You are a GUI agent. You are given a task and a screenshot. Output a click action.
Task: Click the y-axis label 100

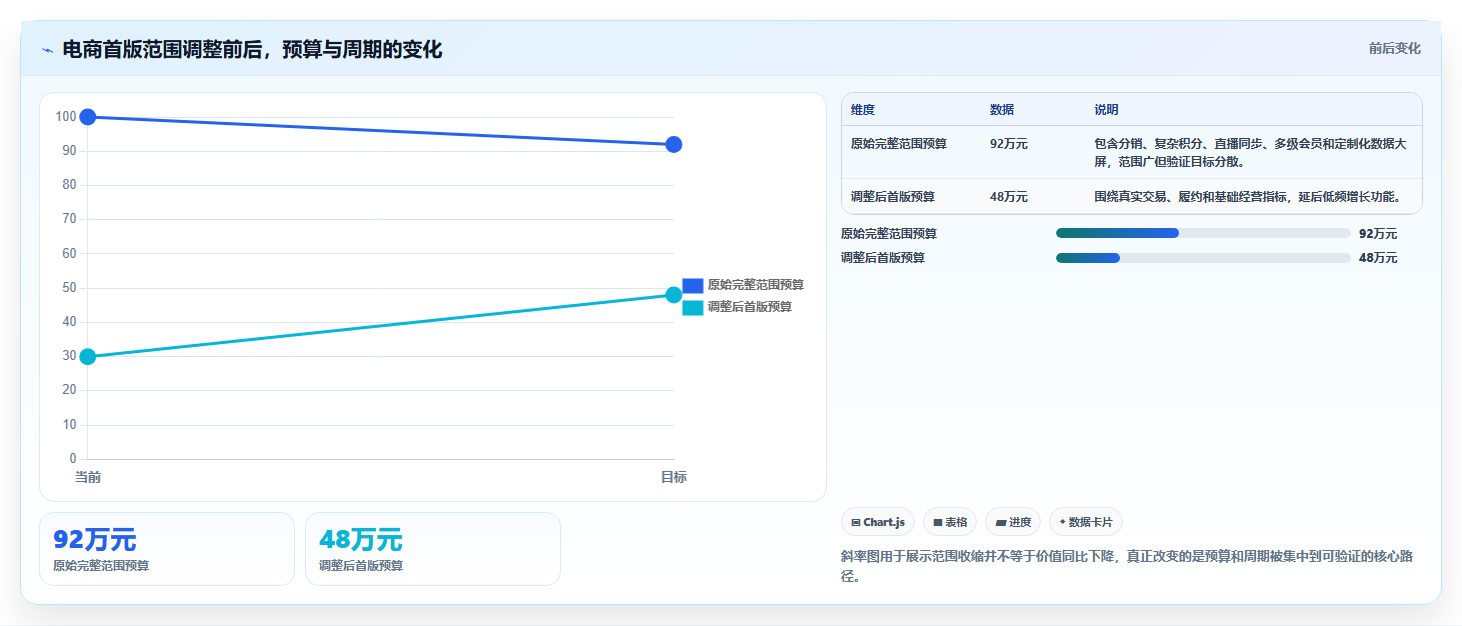pyautogui.click(x=66, y=117)
